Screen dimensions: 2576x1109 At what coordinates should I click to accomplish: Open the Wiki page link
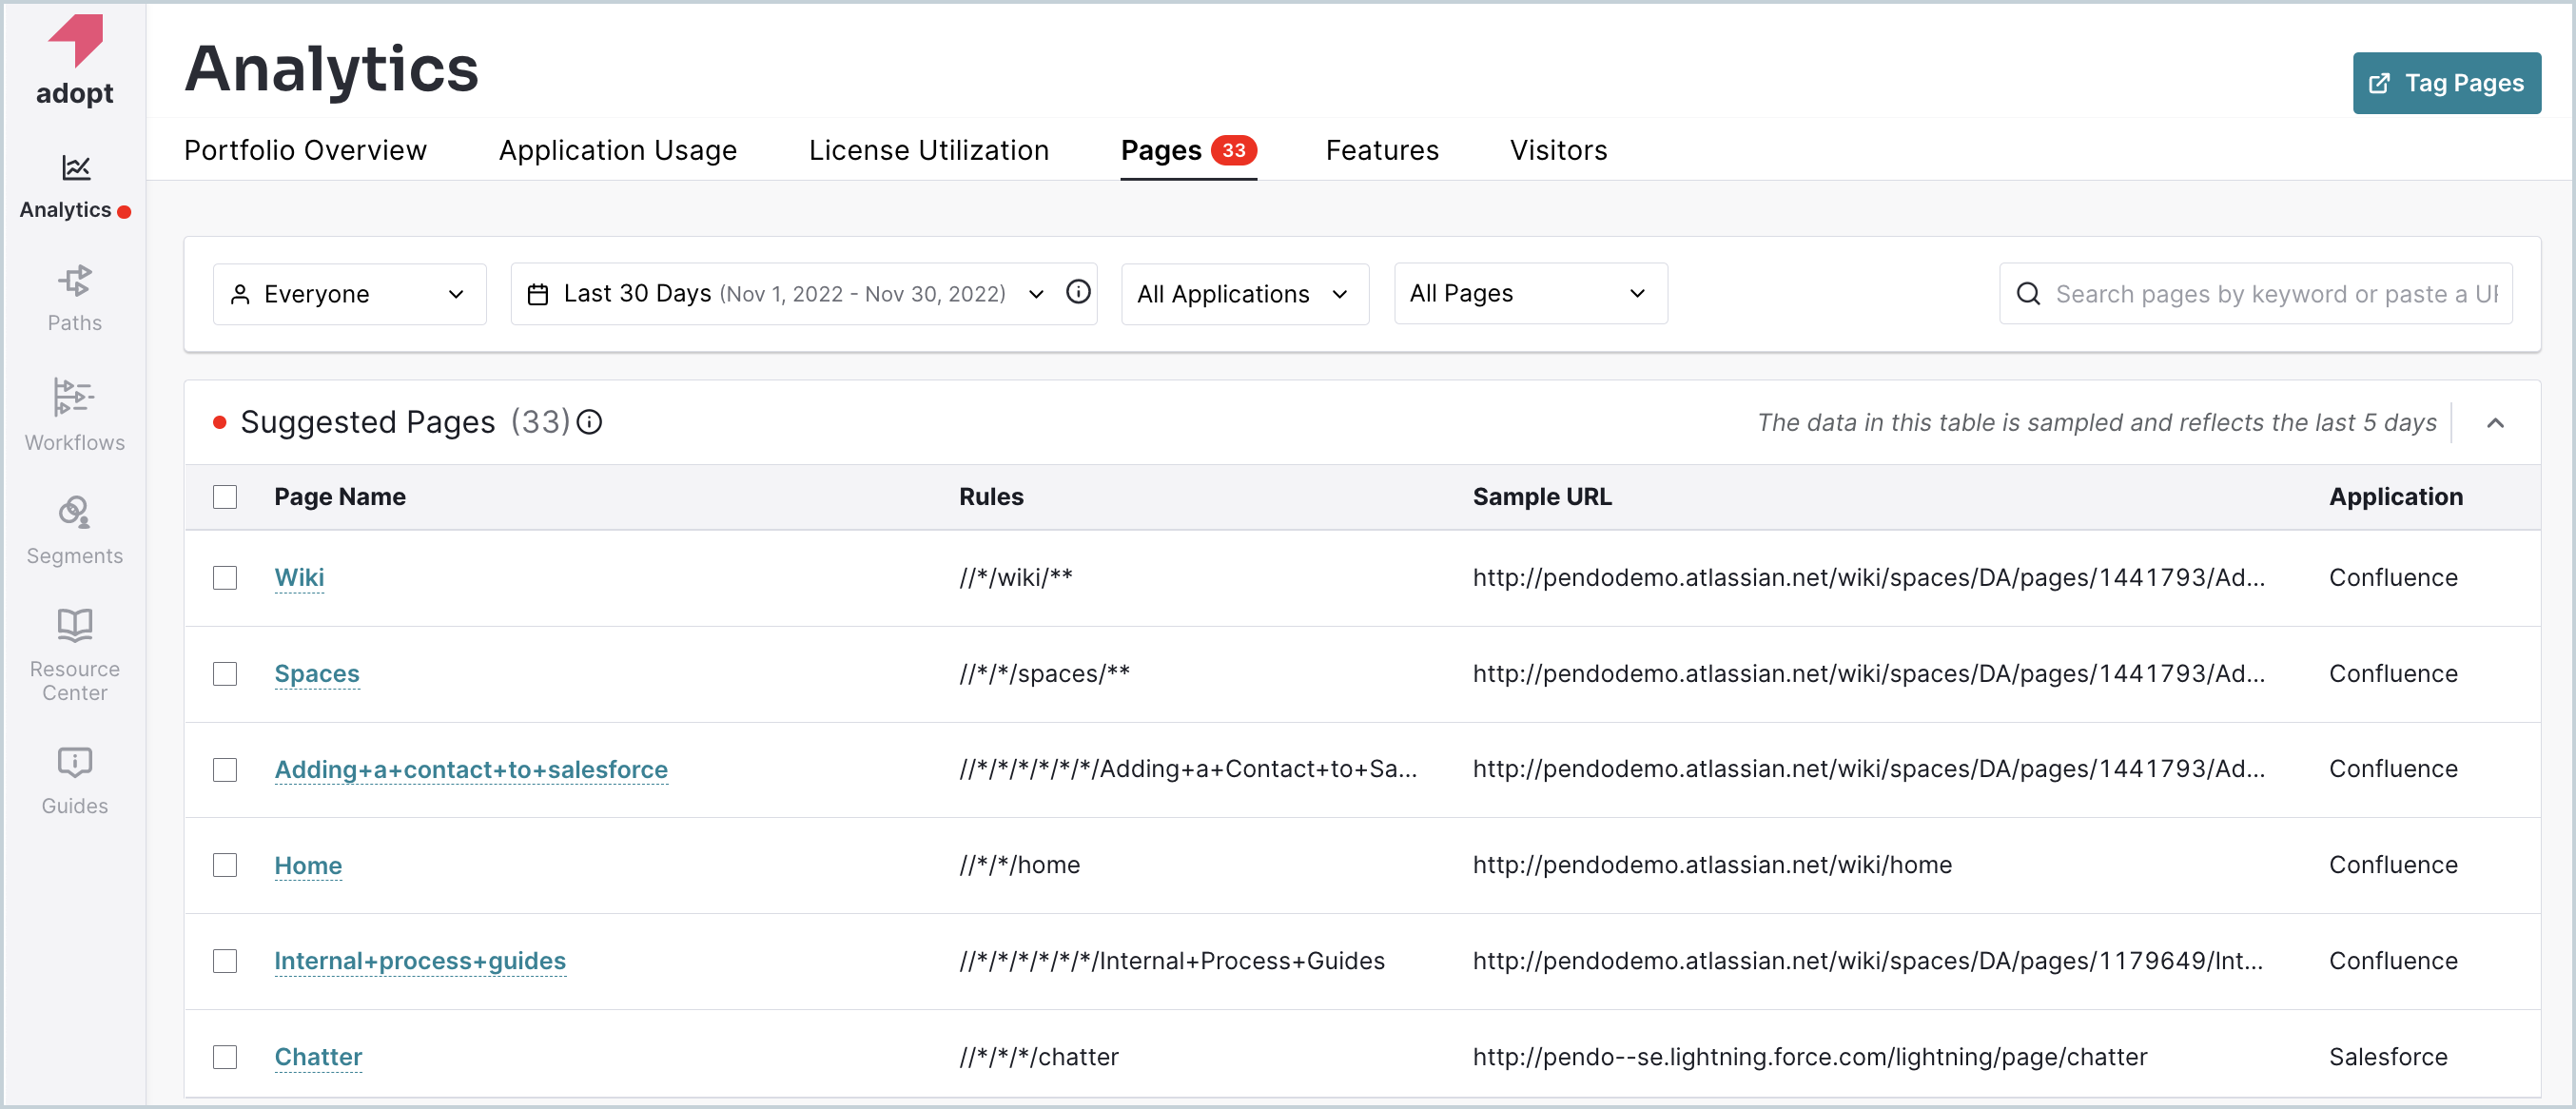pos(300,578)
